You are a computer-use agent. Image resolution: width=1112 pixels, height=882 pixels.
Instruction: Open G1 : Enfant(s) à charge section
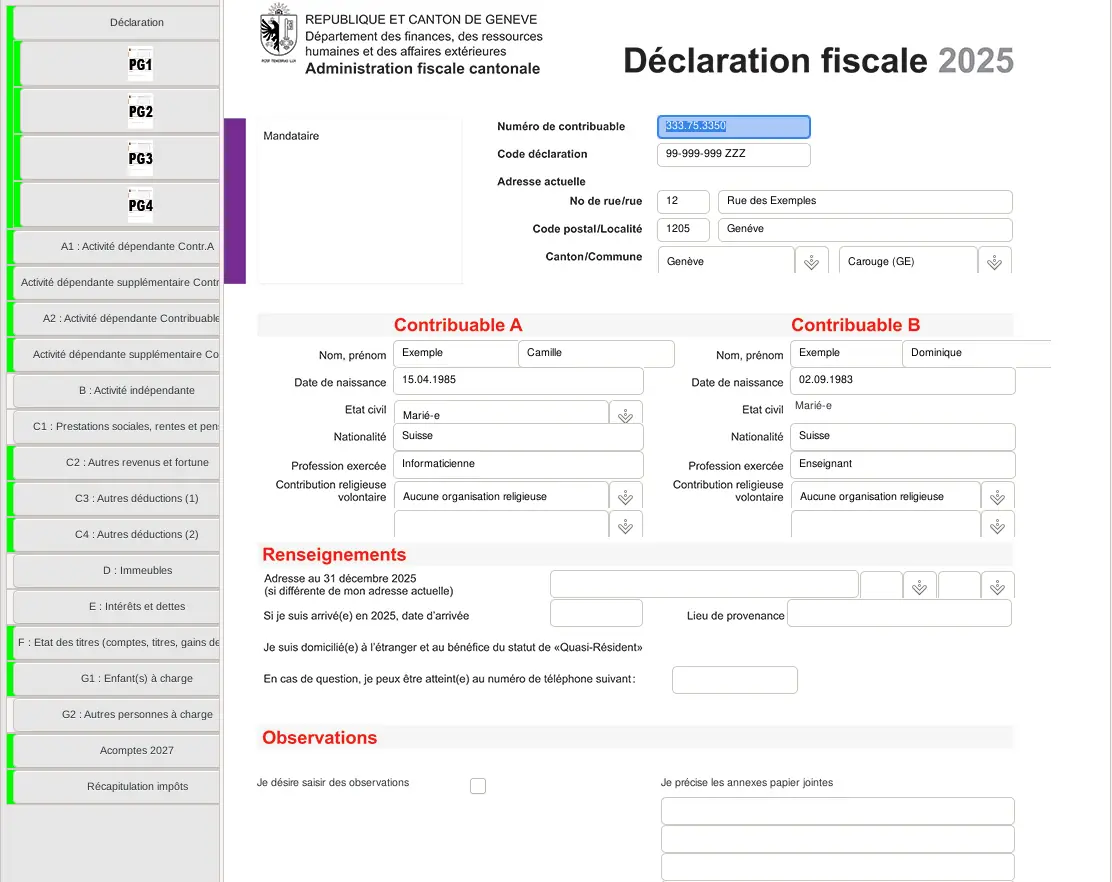117,678
